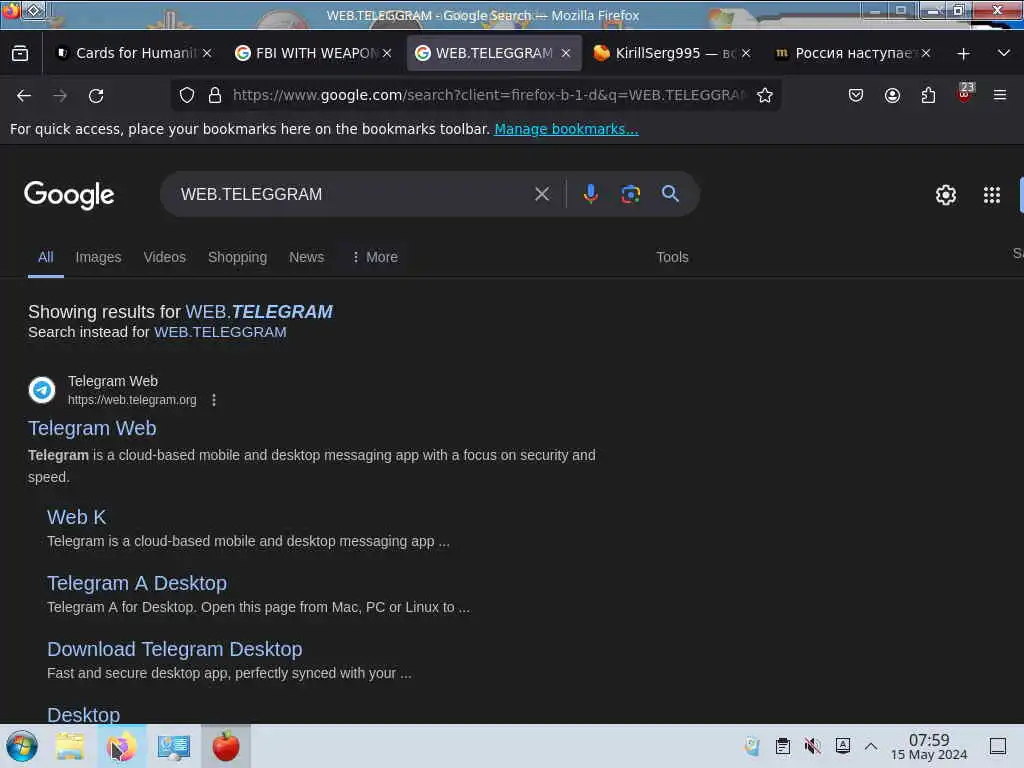Select the Shopping search filter

coord(238,257)
